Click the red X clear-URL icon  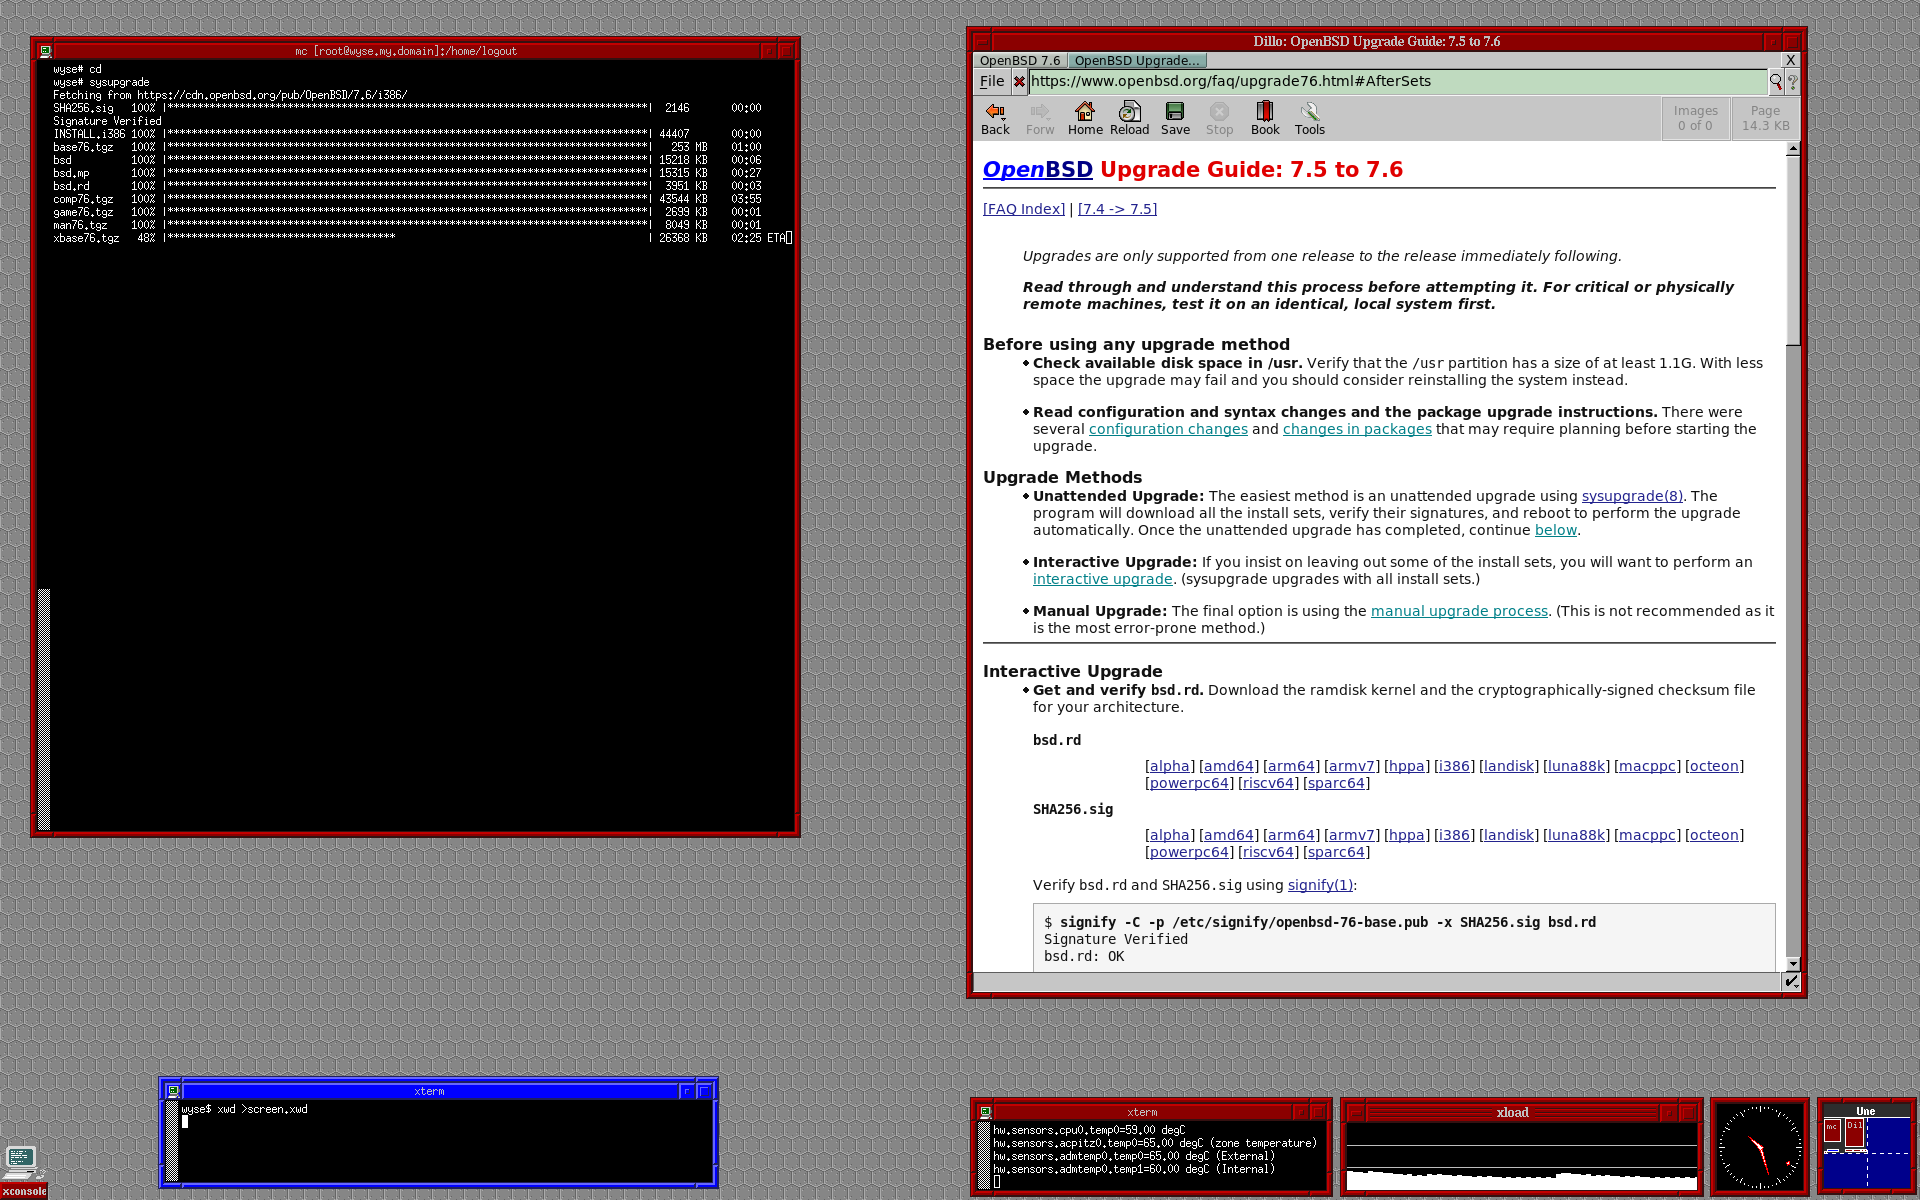tap(1019, 82)
